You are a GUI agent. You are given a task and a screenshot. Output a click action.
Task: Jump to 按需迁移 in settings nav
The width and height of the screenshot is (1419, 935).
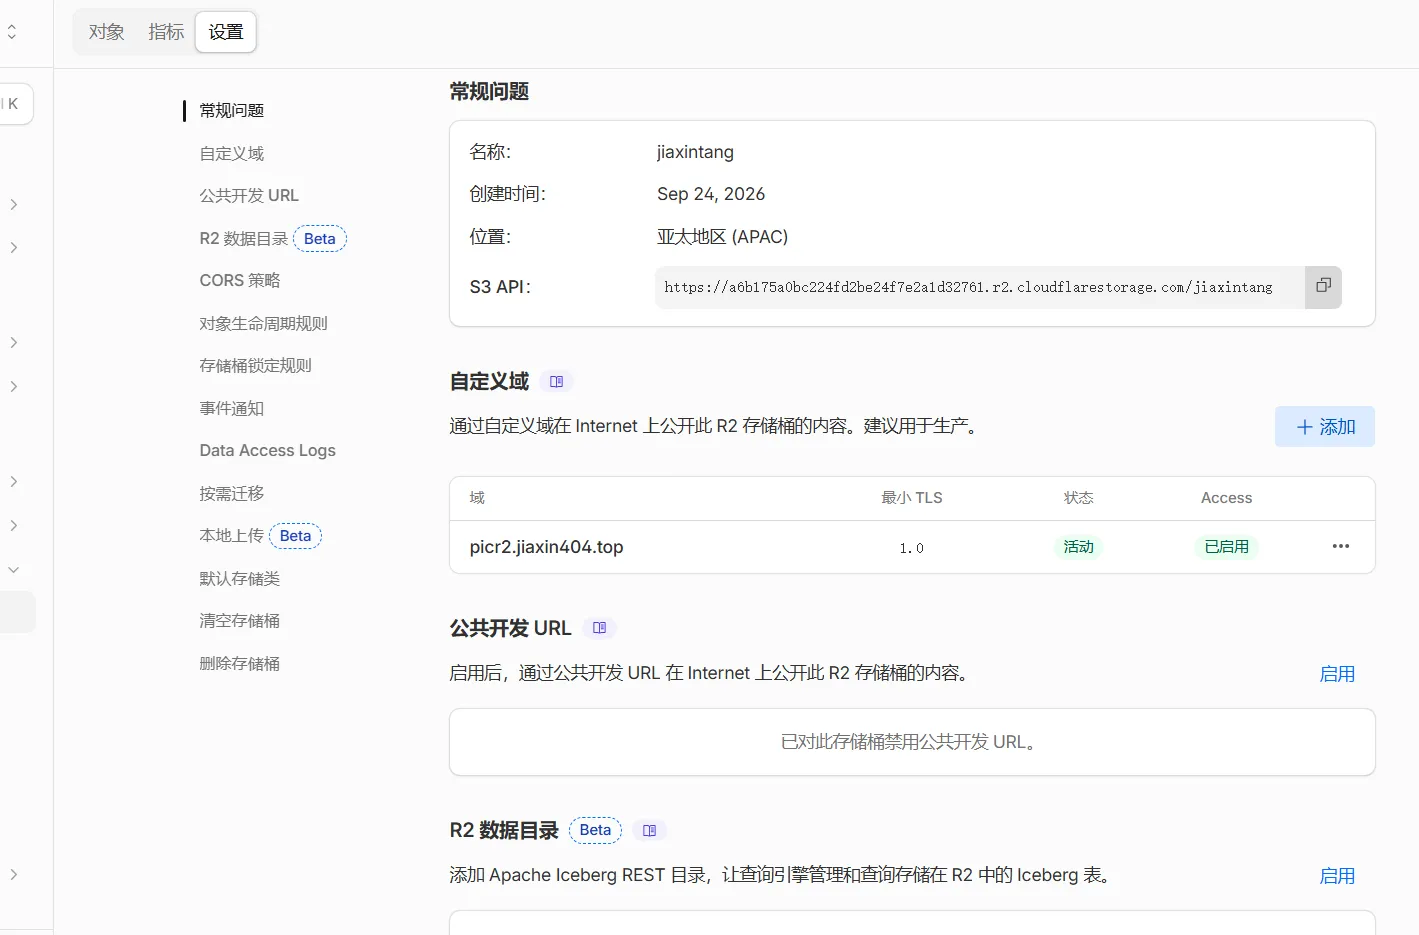pyautogui.click(x=232, y=493)
